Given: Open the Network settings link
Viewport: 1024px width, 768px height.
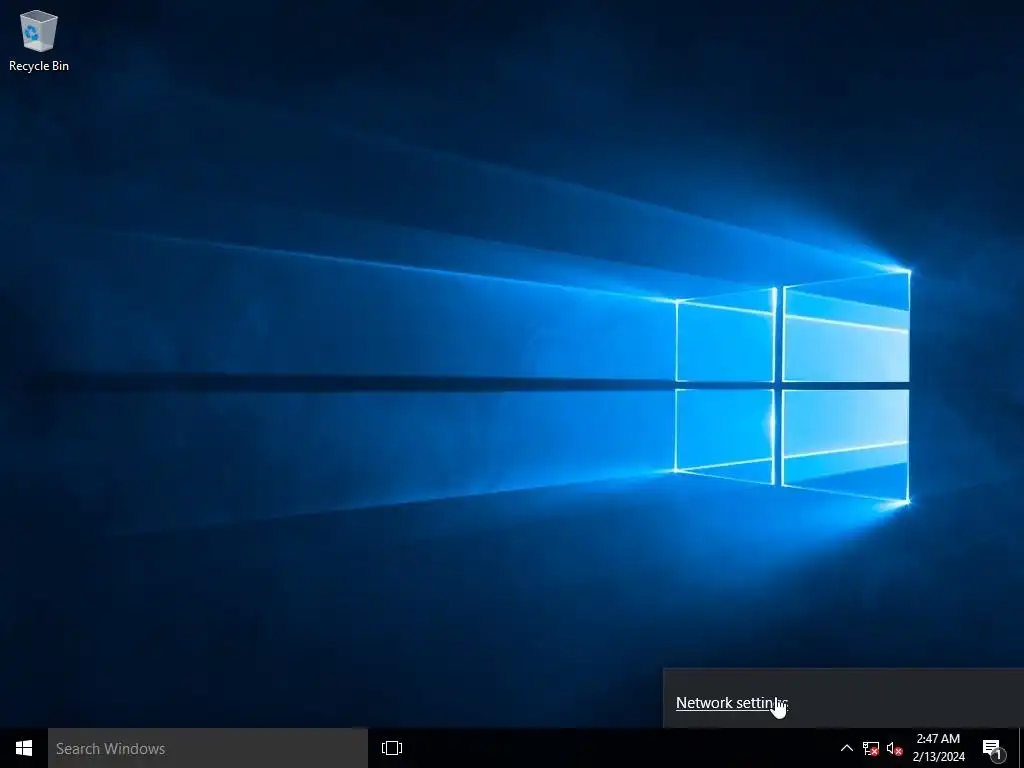Looking at the screenshot, I should coord(732,703).
